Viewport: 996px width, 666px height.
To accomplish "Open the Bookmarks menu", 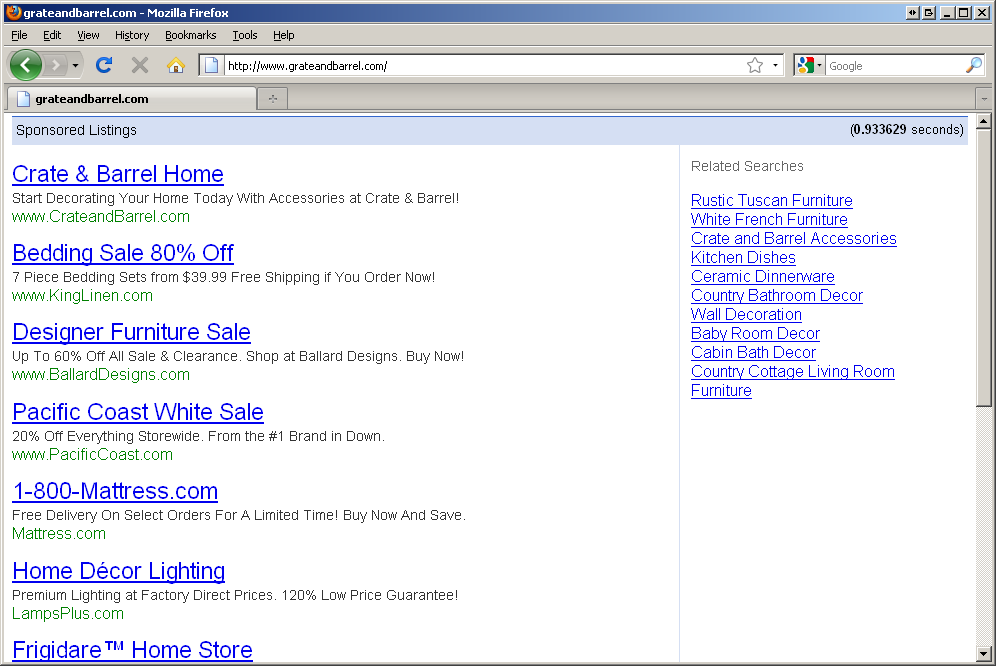I will (191, 35).
